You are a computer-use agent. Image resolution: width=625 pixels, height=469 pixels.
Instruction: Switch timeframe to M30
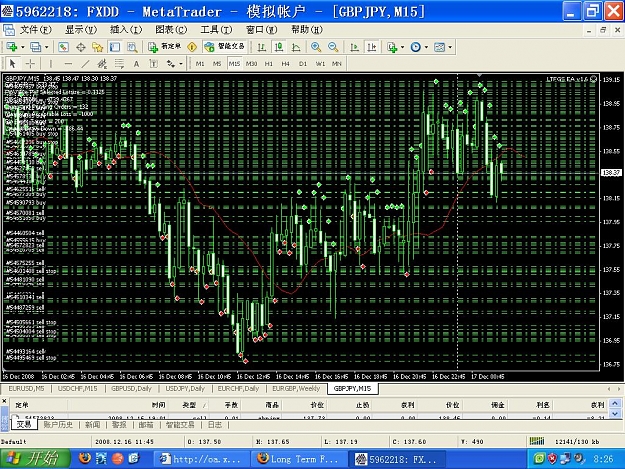click(x=252, y=63)
